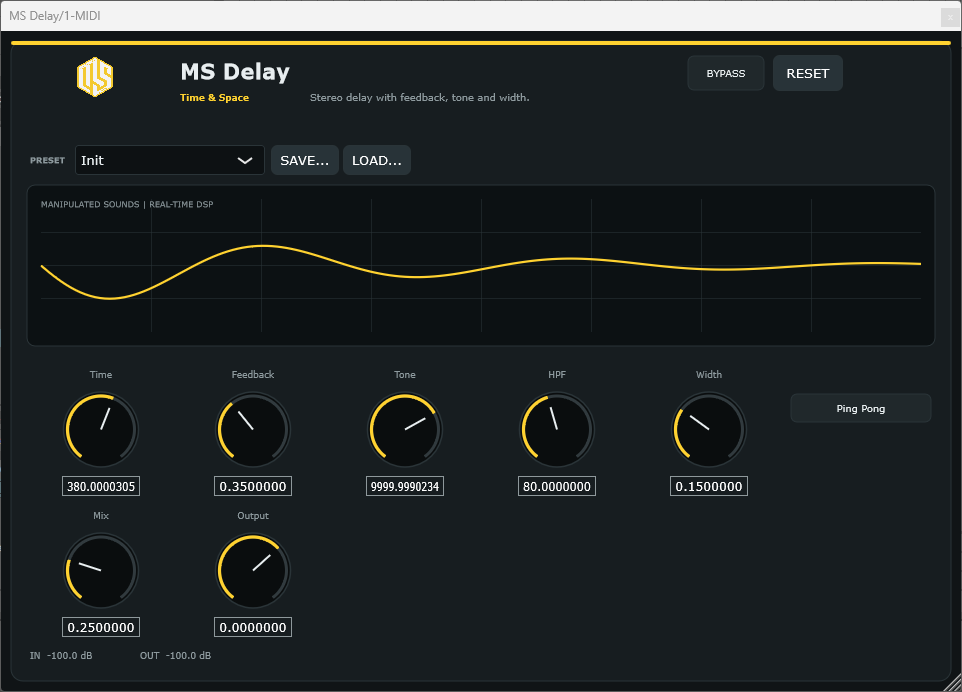Click the 'Feedback' knob label
The image size is (962, 692).
(x=253, y=374)
